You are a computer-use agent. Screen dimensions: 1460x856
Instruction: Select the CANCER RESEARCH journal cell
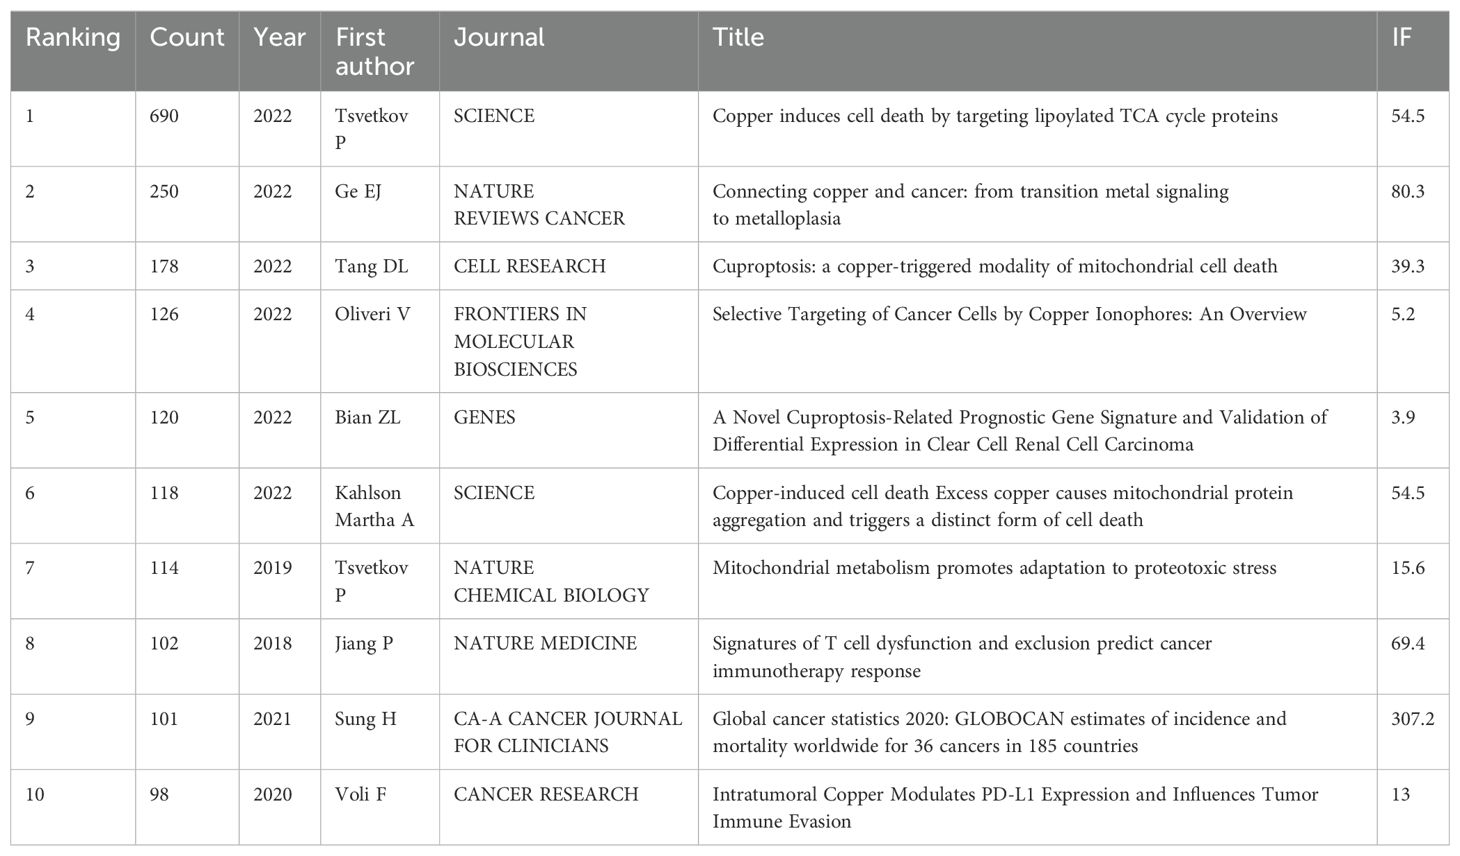[546, 794]
